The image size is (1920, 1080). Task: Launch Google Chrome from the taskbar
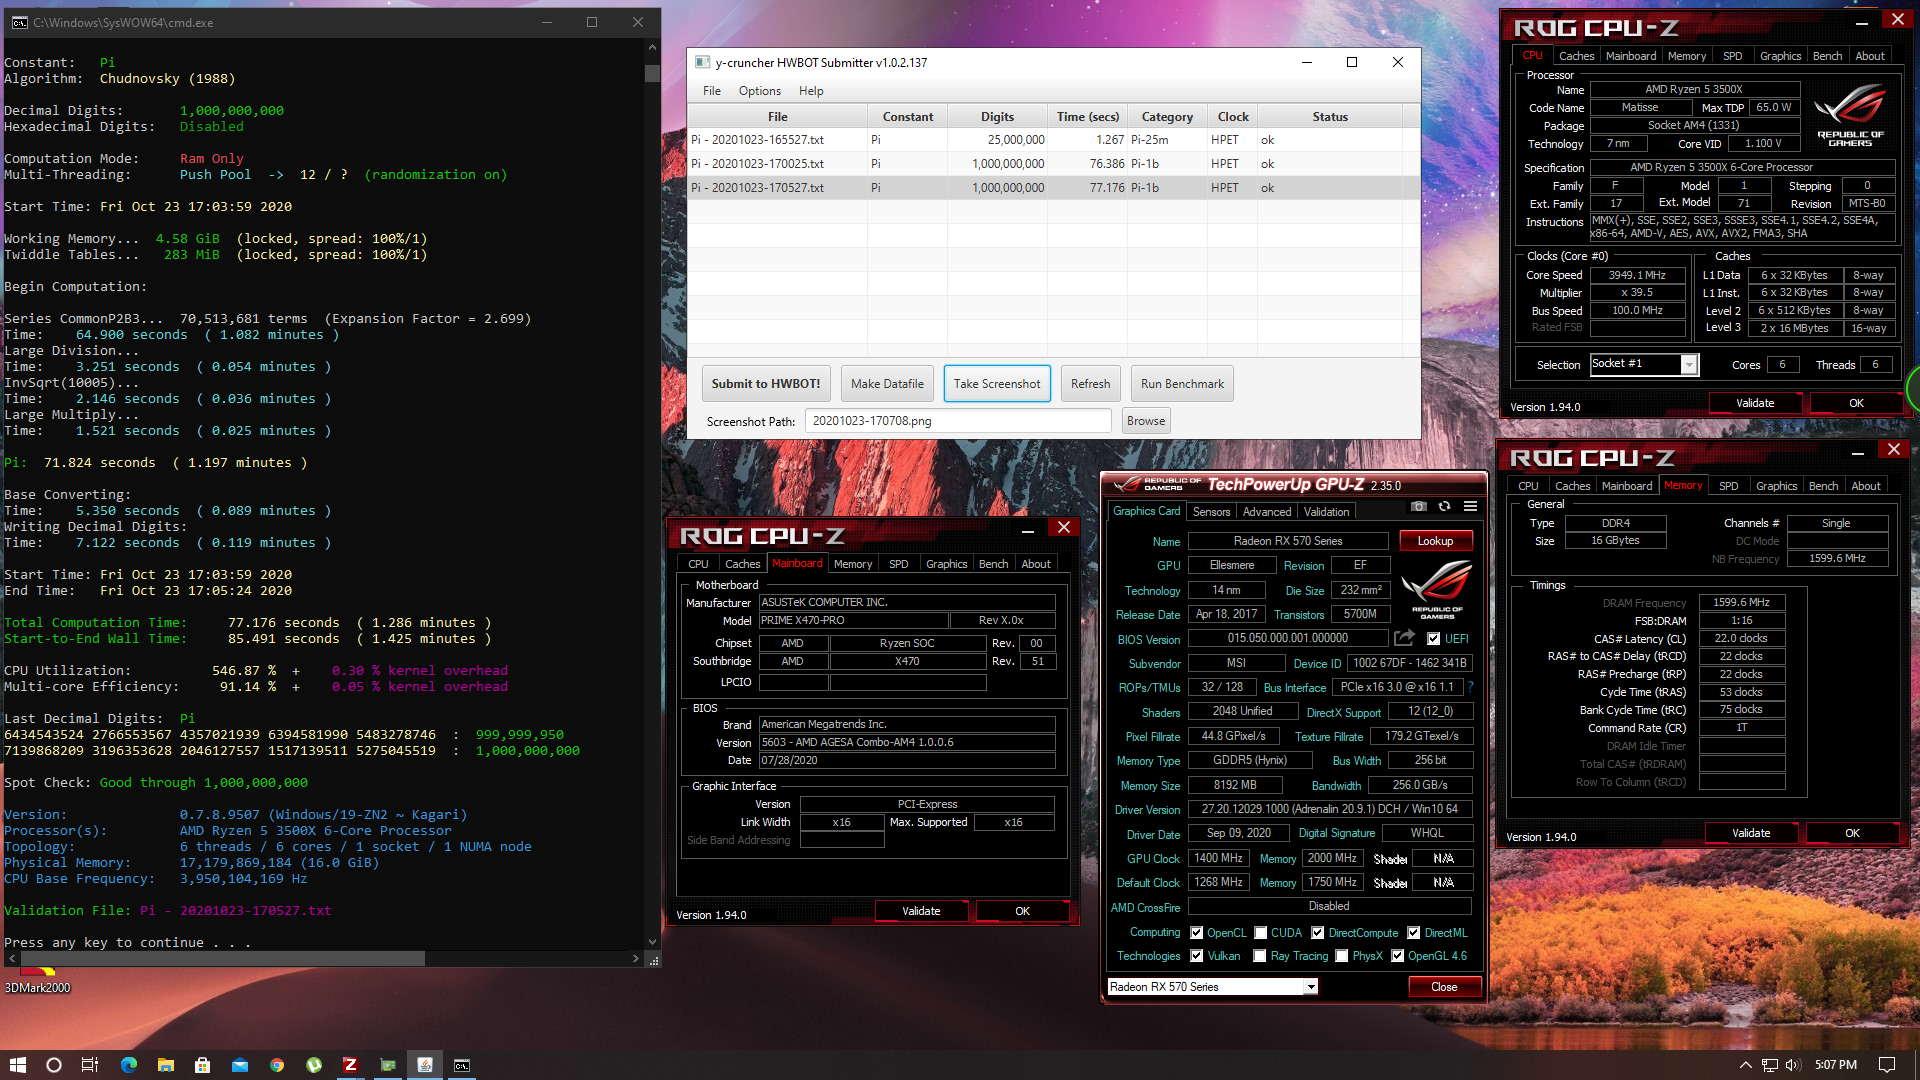(277, 1065)
